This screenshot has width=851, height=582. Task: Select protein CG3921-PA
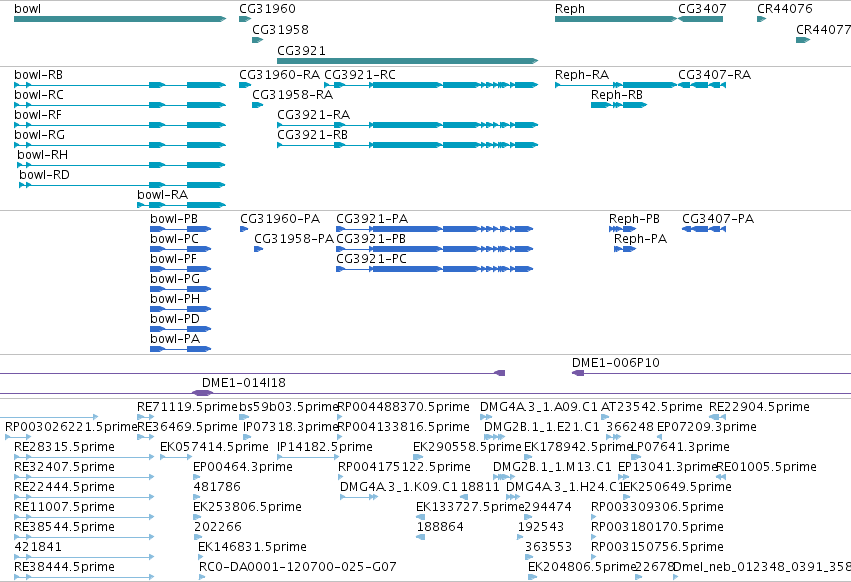coord(434,229)
